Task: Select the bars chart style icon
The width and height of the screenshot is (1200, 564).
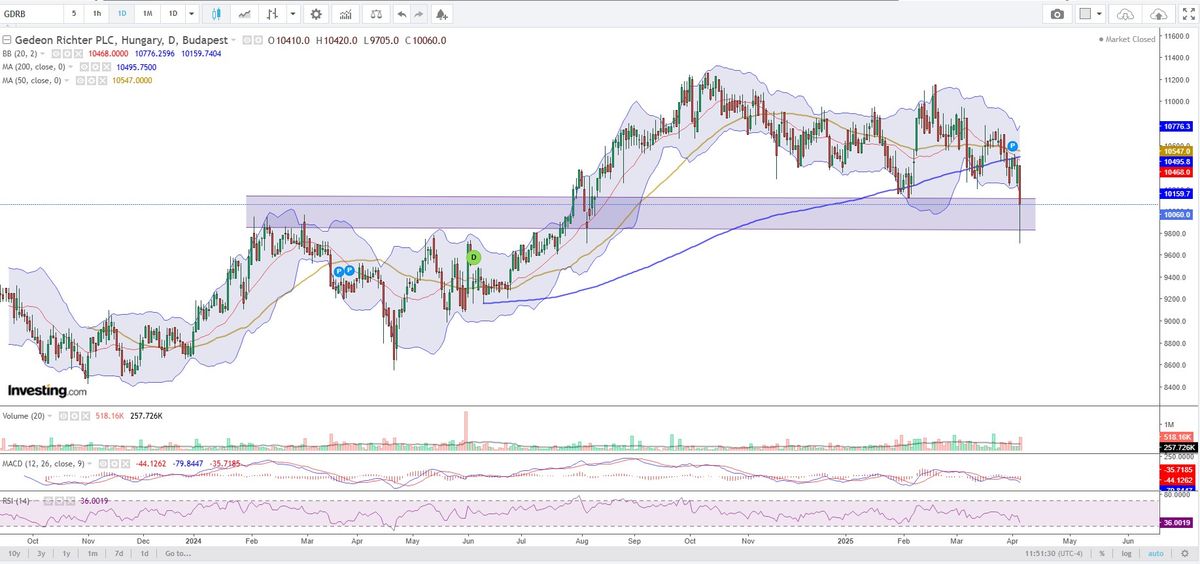Action: pyautogui.click(x=271, y=14)
